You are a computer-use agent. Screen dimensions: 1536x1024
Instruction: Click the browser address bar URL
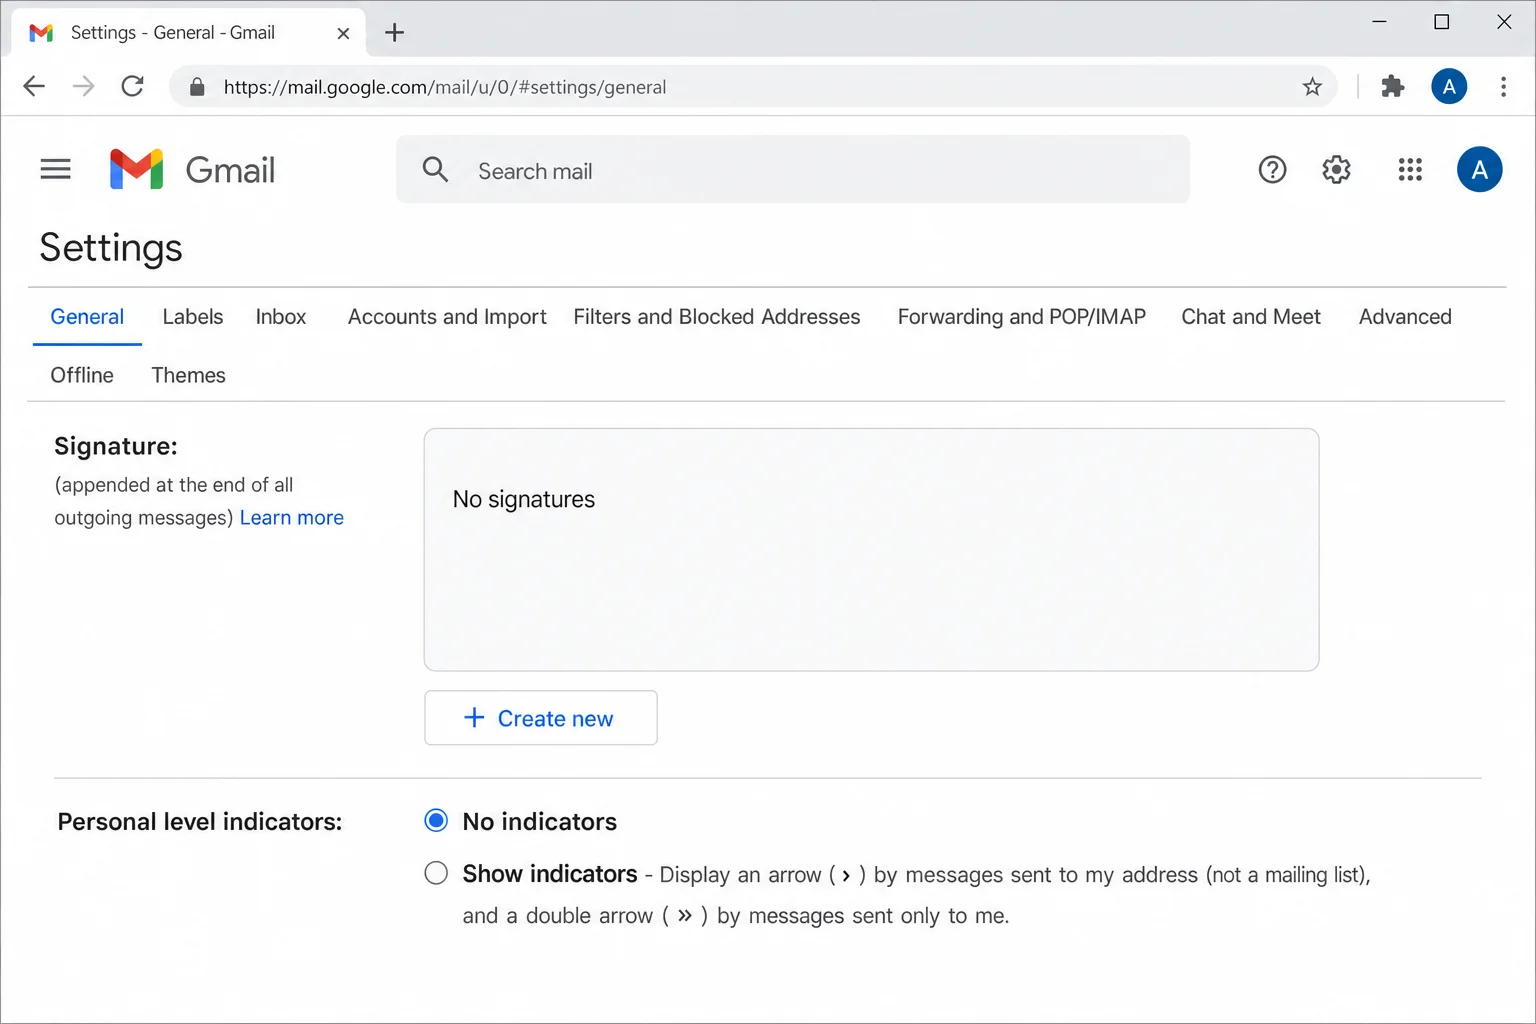pos(445,87)
